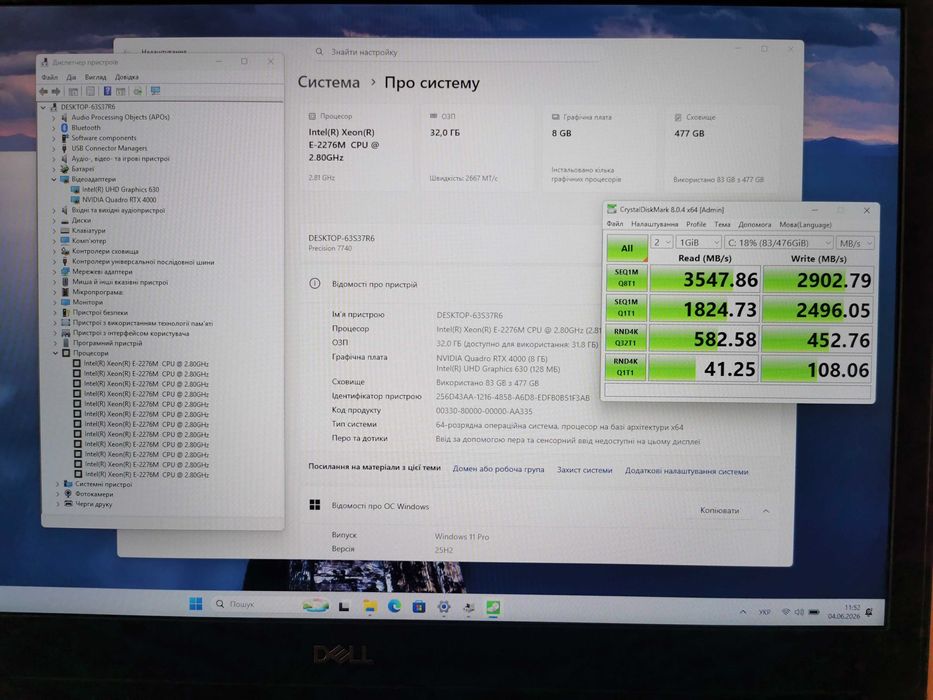This screenshot has height=700, width=933.
Task: Start all tests with the All button
Action: pos(627,248)
